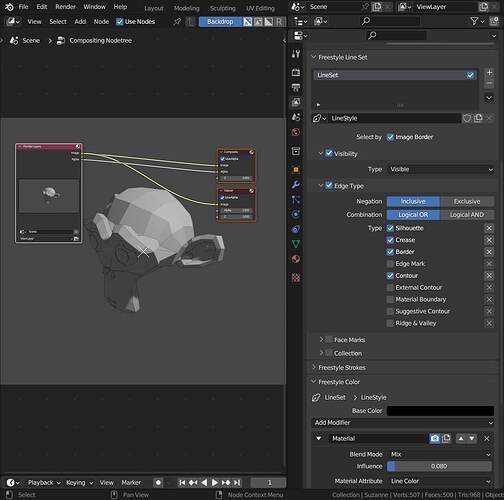Open the Particles properties tab
This screenshot has width=504, height=500.
pos(296,199)
